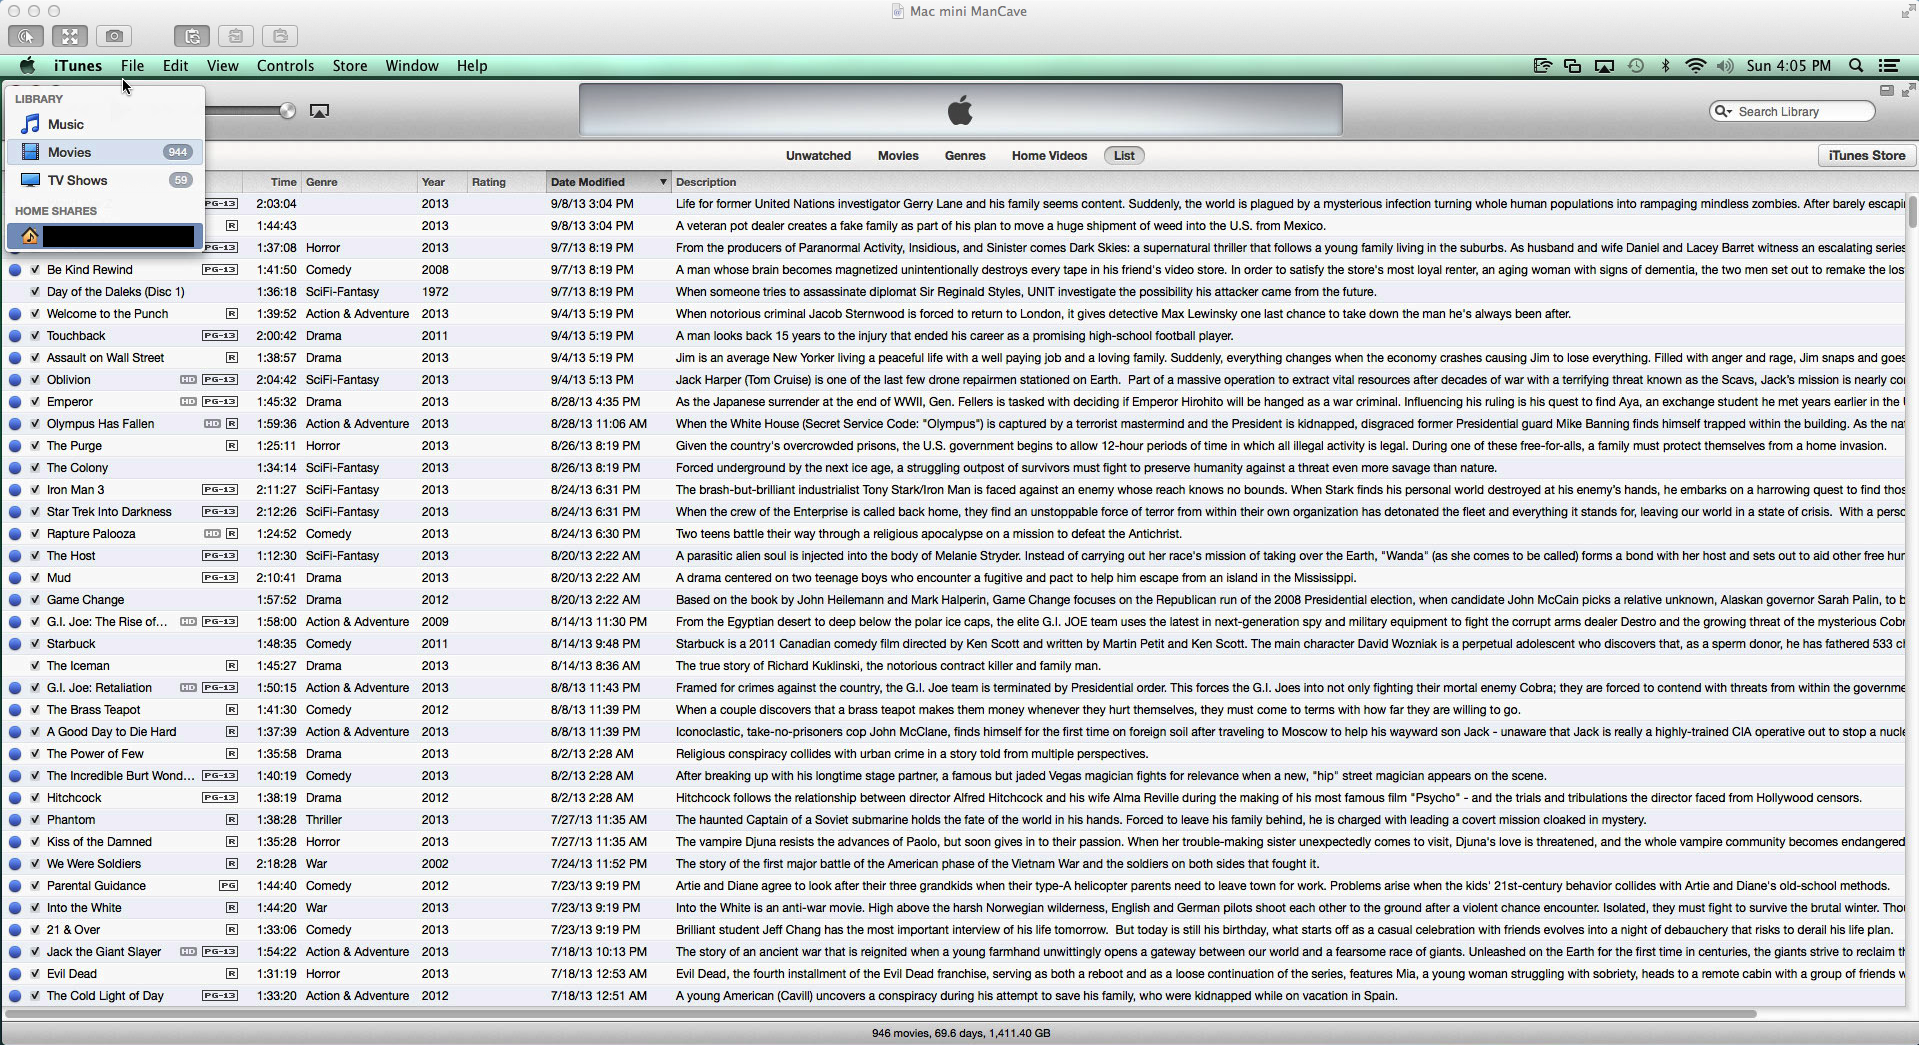This screenshot has height=1045, width=1919.
Task: Toggle The Iceman checkbox
Action: 35,666
